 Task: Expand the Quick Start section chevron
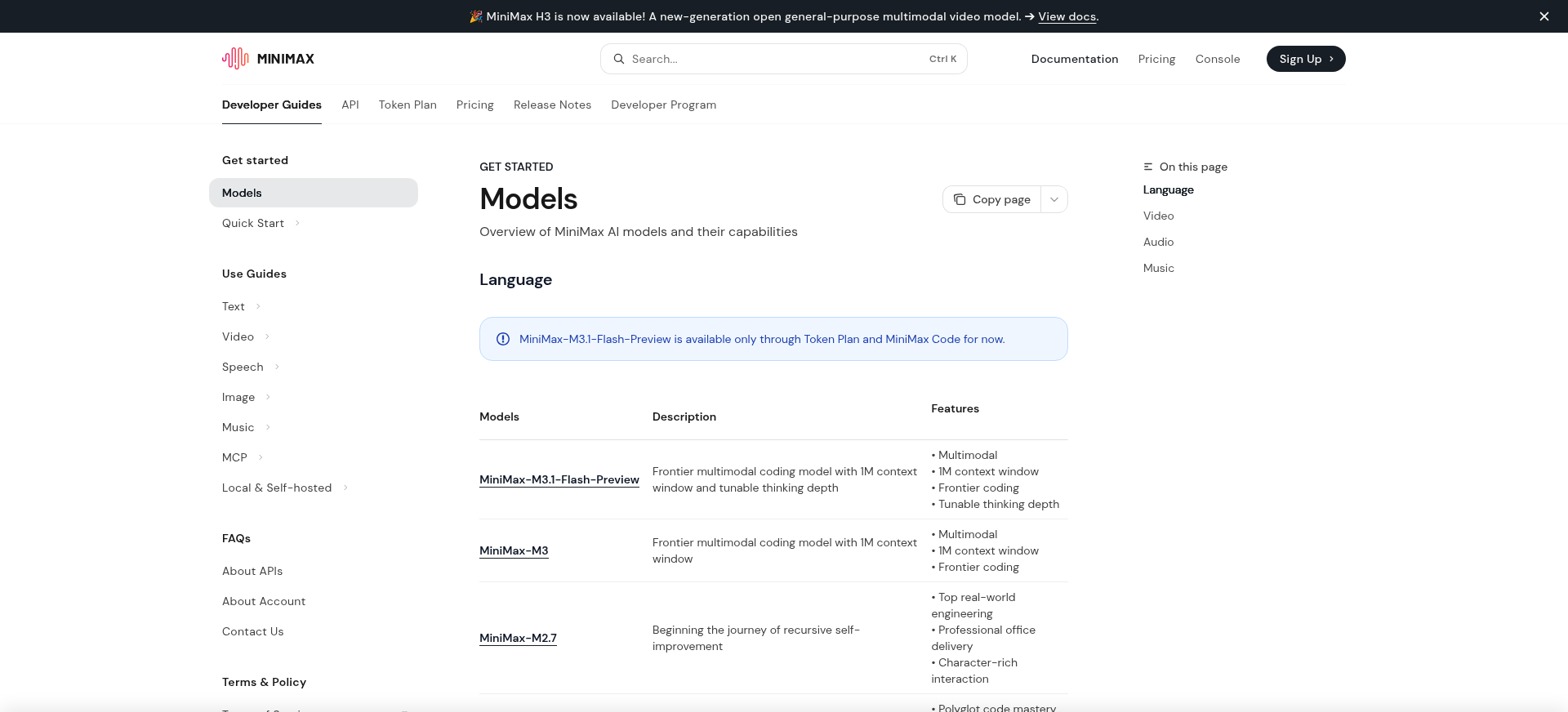click(x=297, y=223)
